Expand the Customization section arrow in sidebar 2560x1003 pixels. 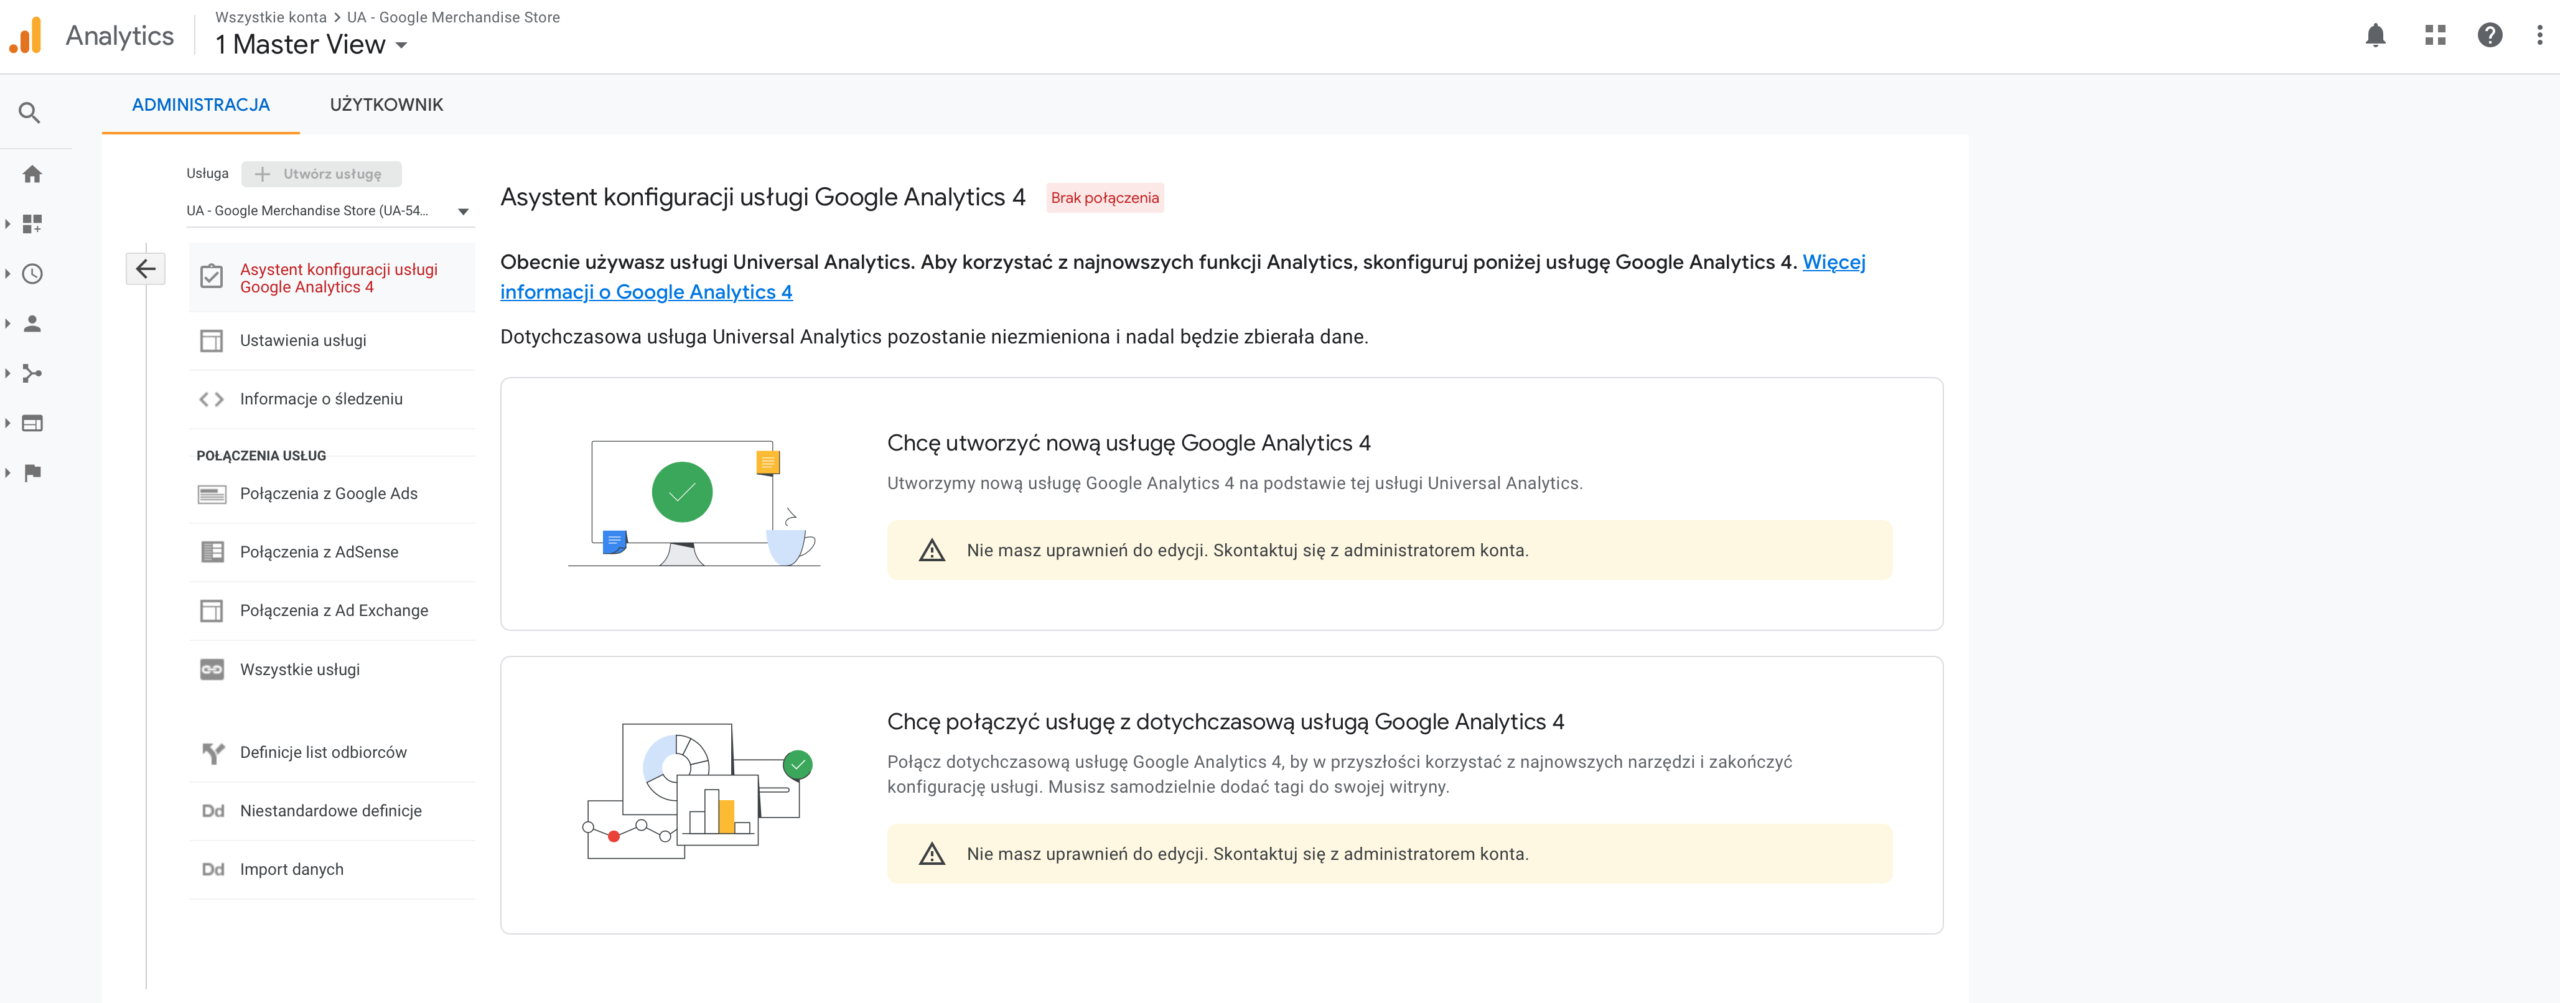(7, 224)
